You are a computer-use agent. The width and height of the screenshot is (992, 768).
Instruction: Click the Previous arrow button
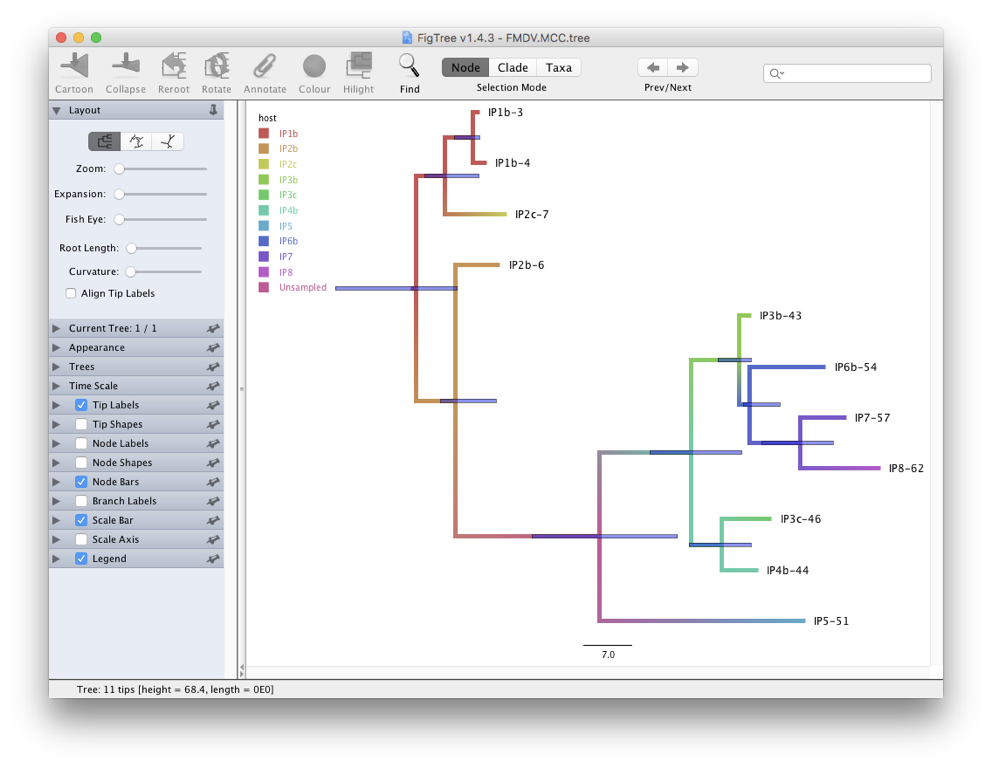tap(653, 68)
